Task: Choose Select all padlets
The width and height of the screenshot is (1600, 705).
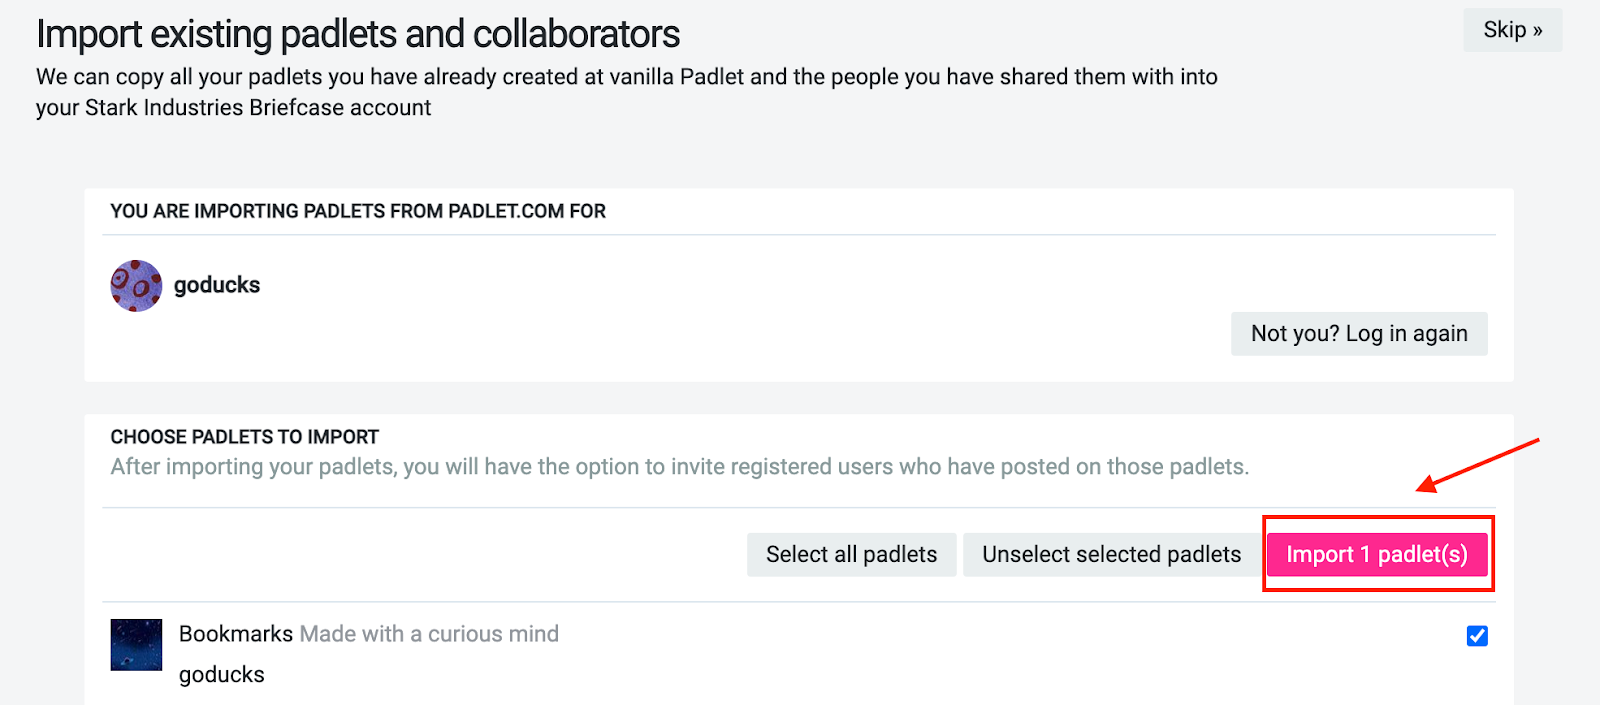Action: (851, 555)
